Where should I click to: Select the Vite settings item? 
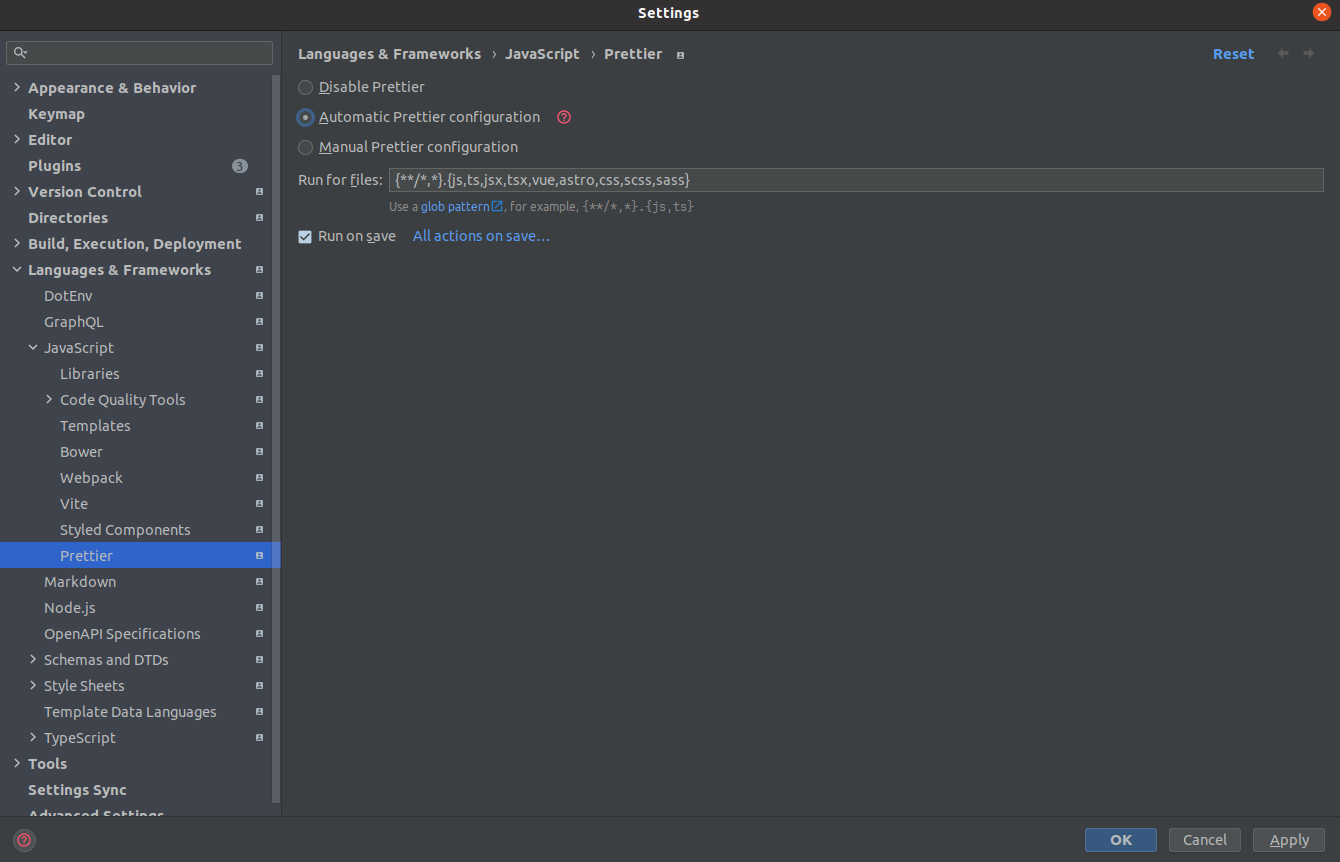tap(74, 504)
